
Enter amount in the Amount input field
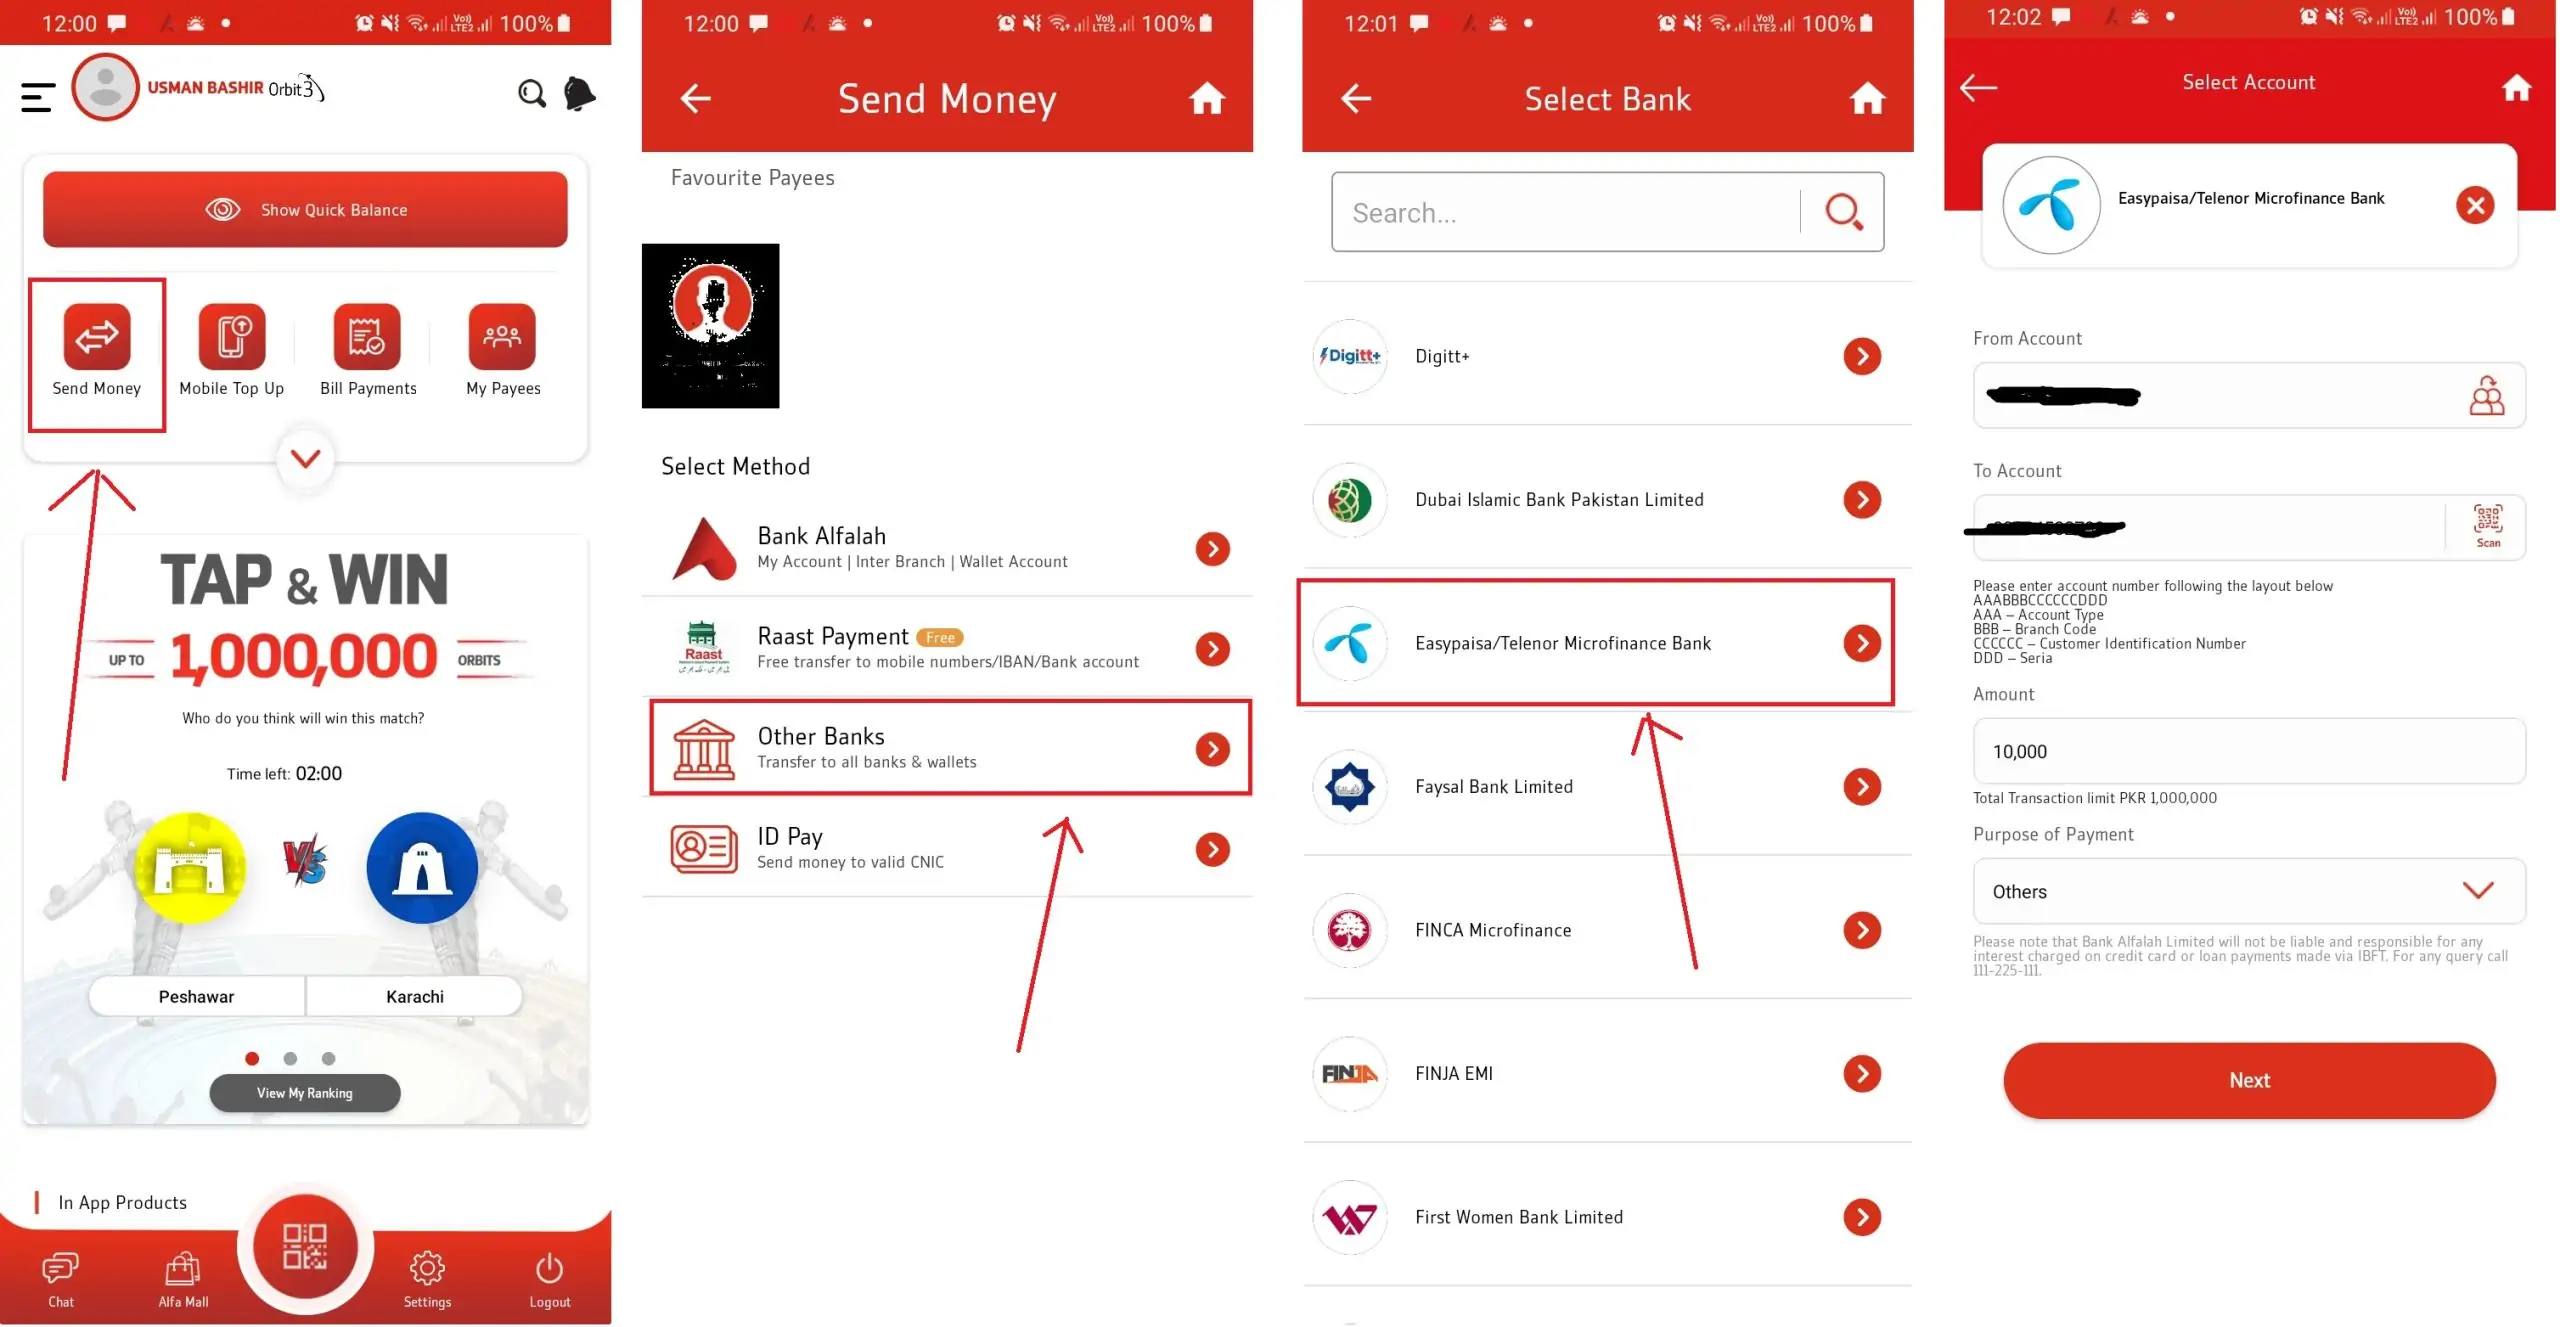point(2249,752)
